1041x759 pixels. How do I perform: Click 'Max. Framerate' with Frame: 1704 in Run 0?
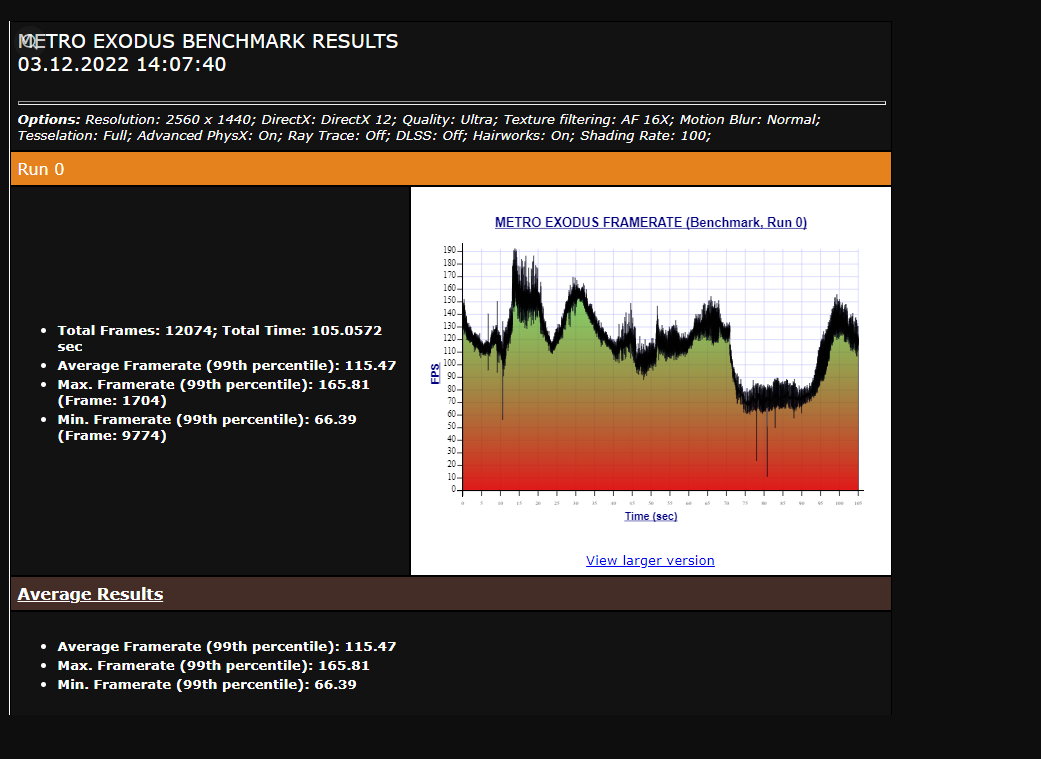(213, 392)
